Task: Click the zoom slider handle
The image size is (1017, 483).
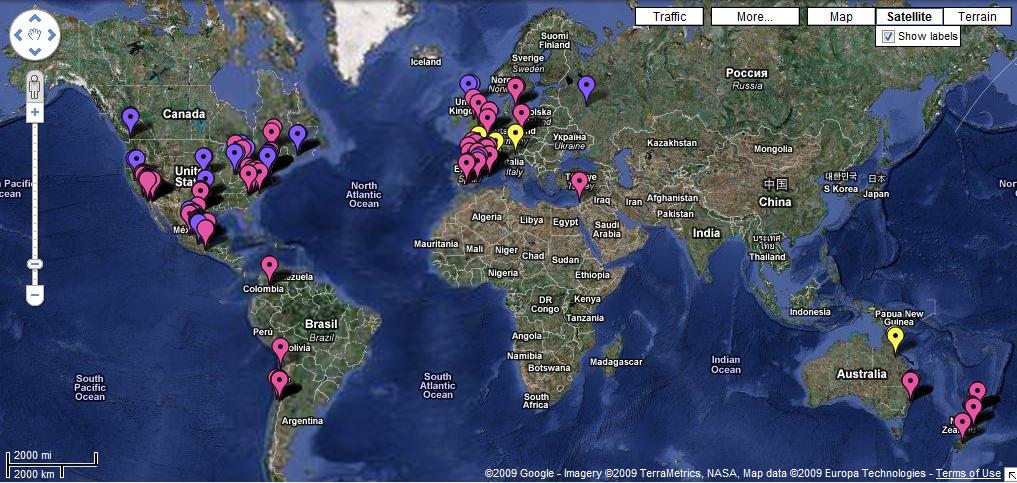Action: pyautogui.click(x=35, y=264)
